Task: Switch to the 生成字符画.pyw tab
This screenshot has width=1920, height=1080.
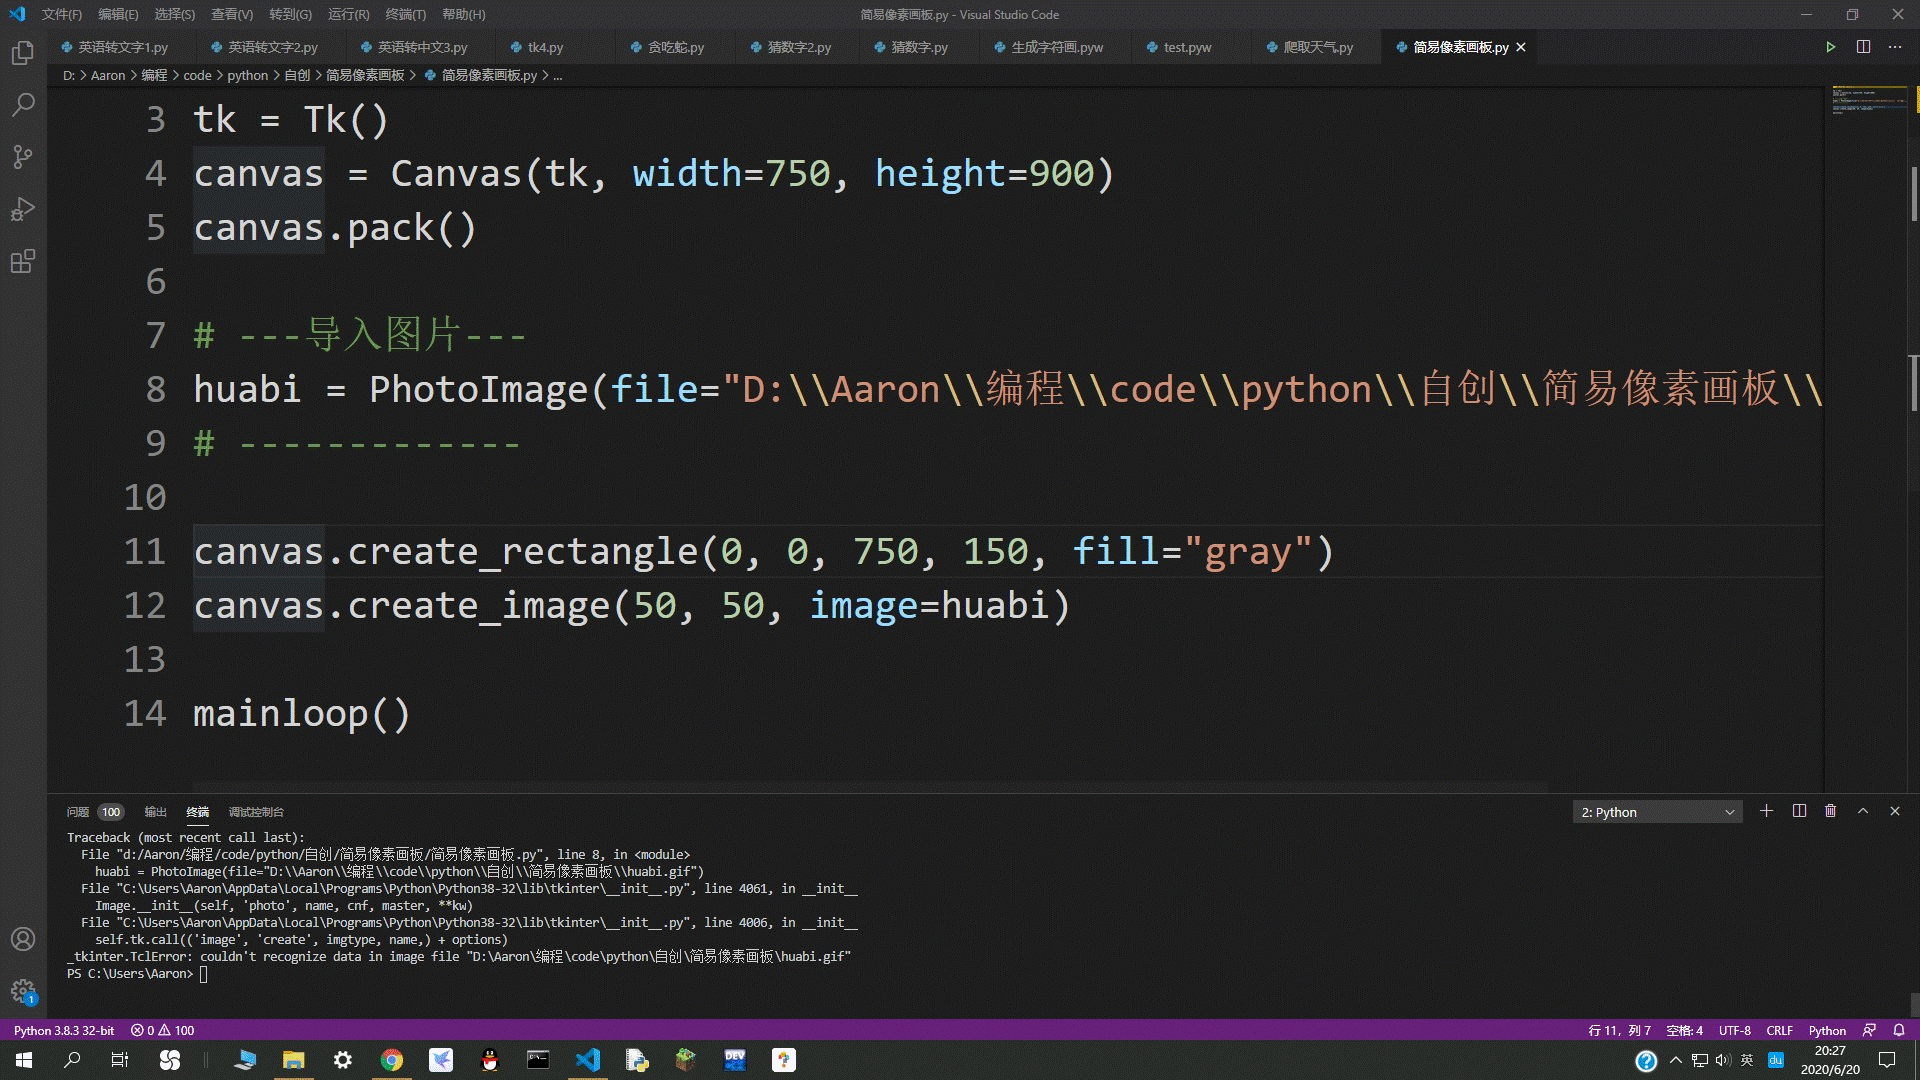Action: click(x=1056, y=47)
